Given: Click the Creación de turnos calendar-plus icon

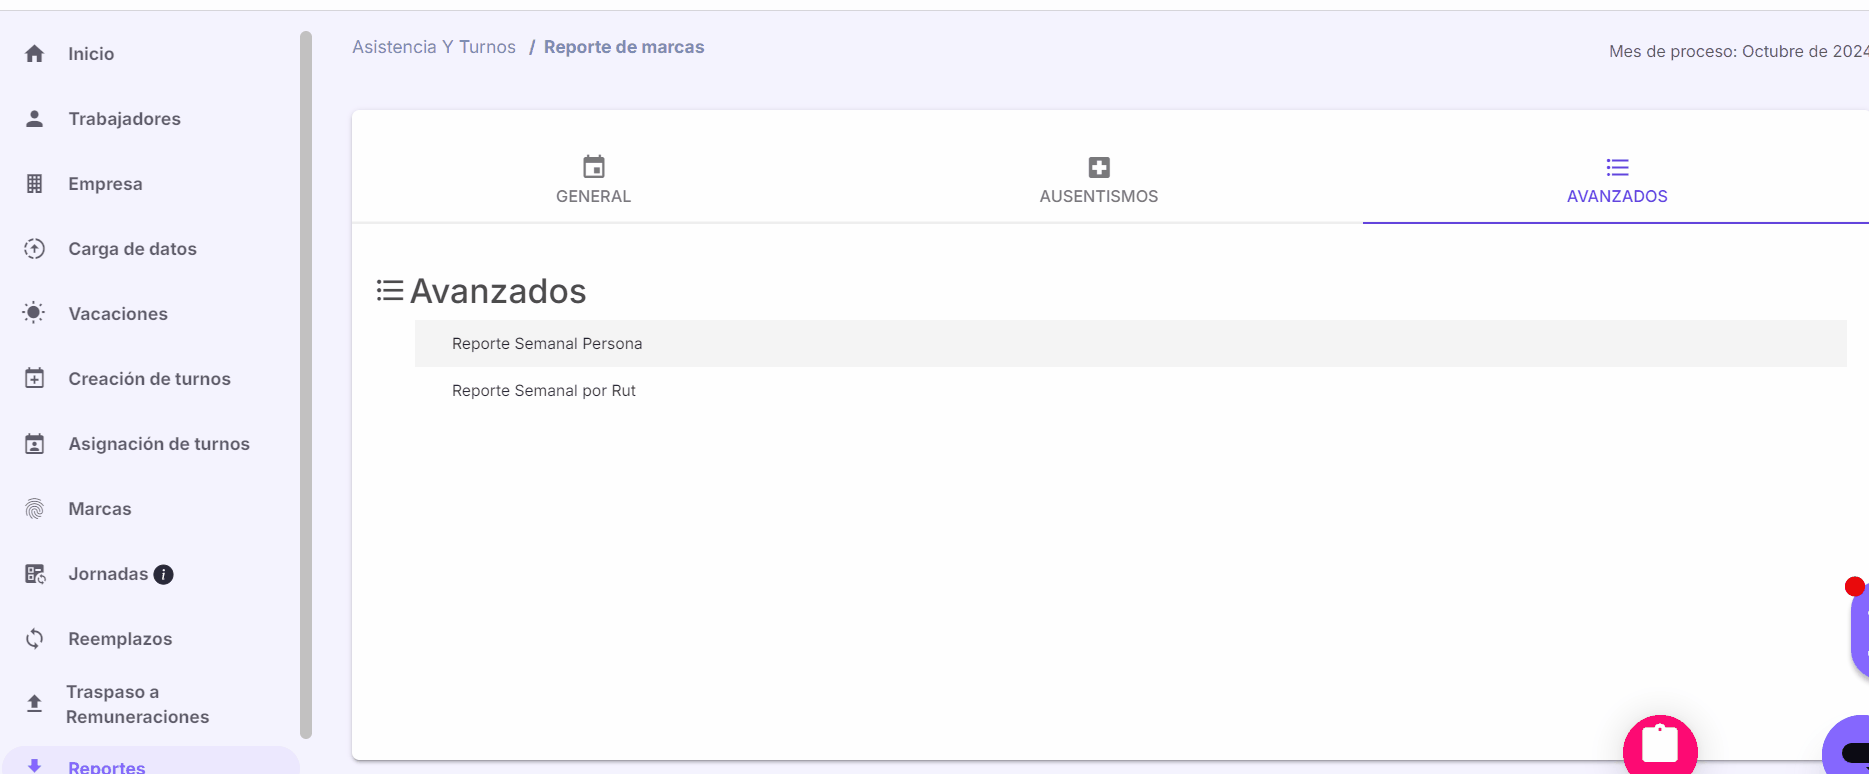Looking at the screenshot, I should click(34, 379).
